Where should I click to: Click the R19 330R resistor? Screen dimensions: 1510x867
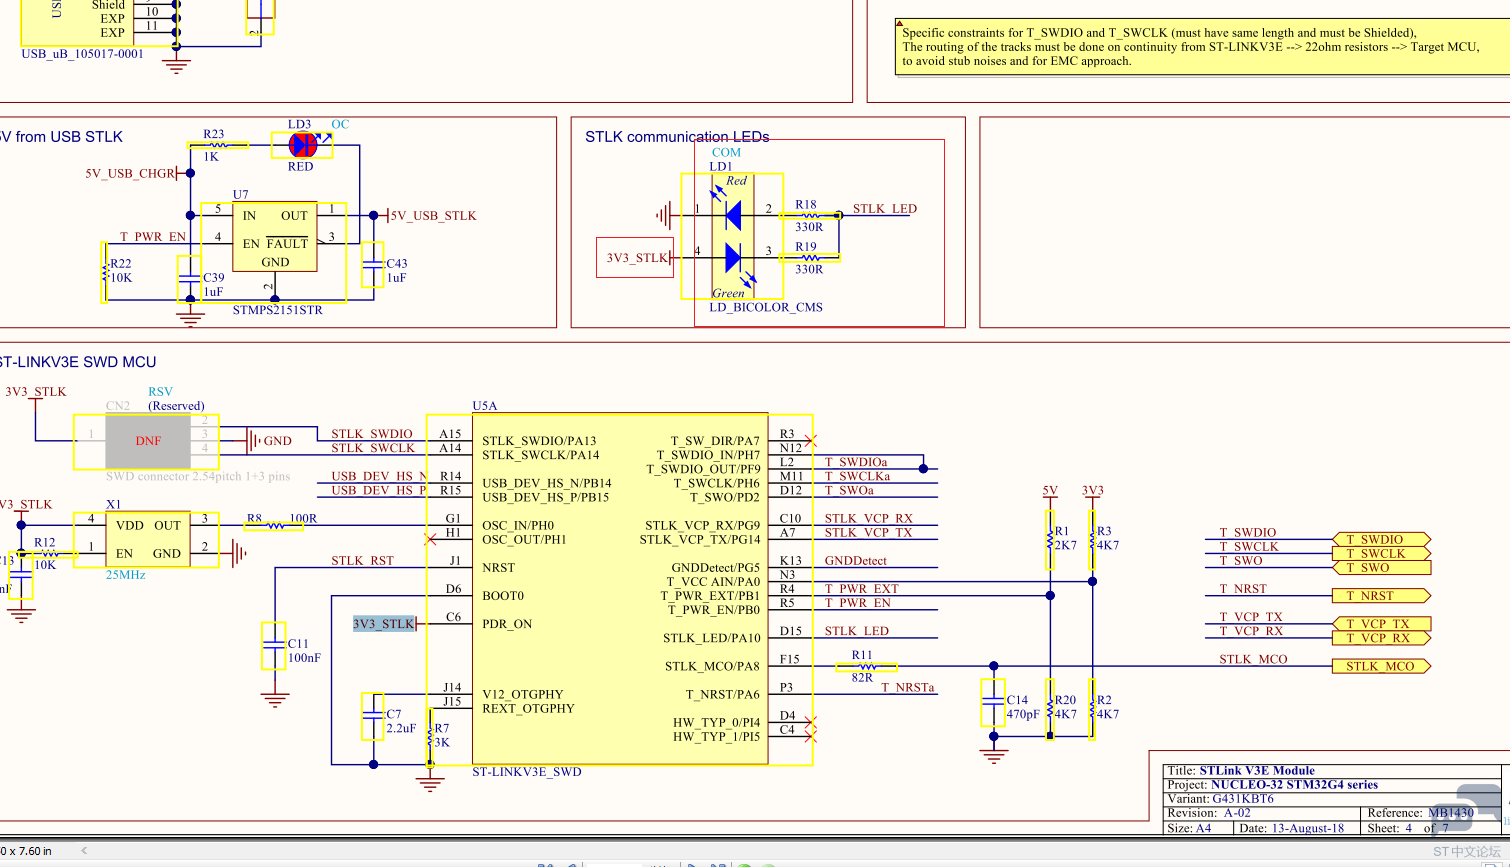810,258
